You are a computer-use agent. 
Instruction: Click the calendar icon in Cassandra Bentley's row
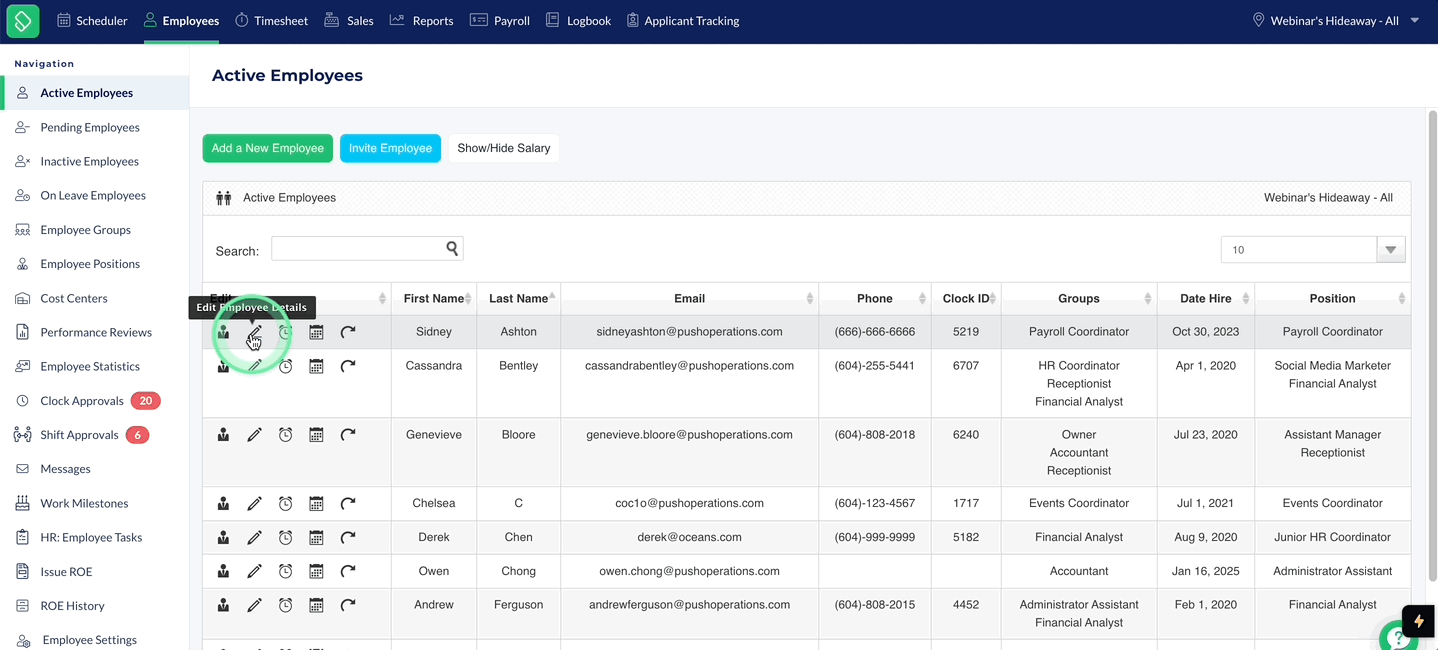[316, 366]
